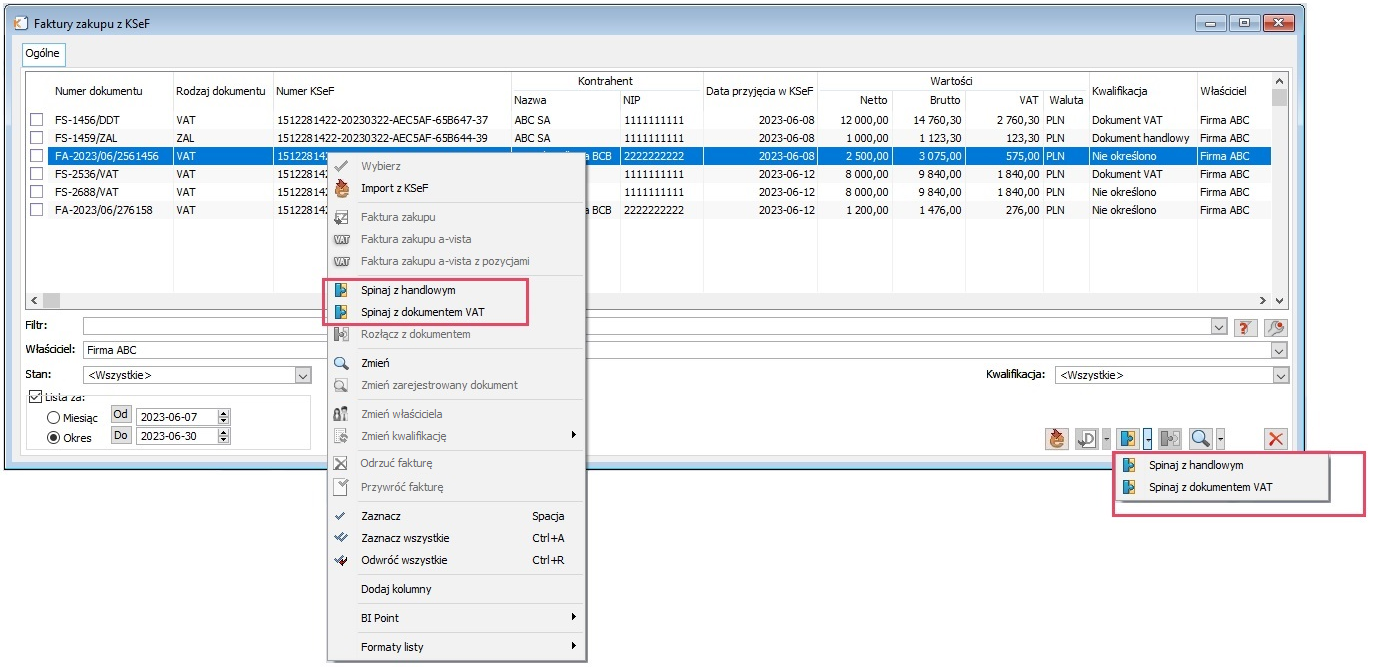
Task: Choose Spinaj z dokumentem VAT in context menu
Action: [x=456, y=312]
